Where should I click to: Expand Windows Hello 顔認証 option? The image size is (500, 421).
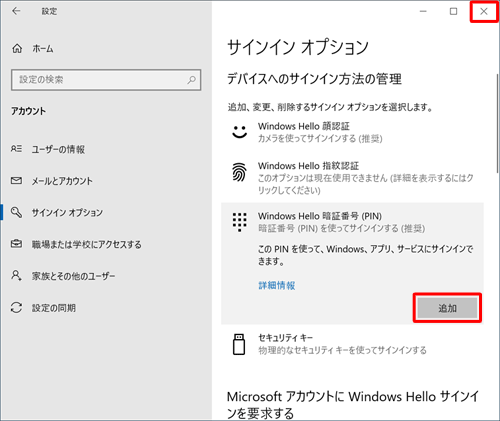pyautogui.click(x=352, y=132)
